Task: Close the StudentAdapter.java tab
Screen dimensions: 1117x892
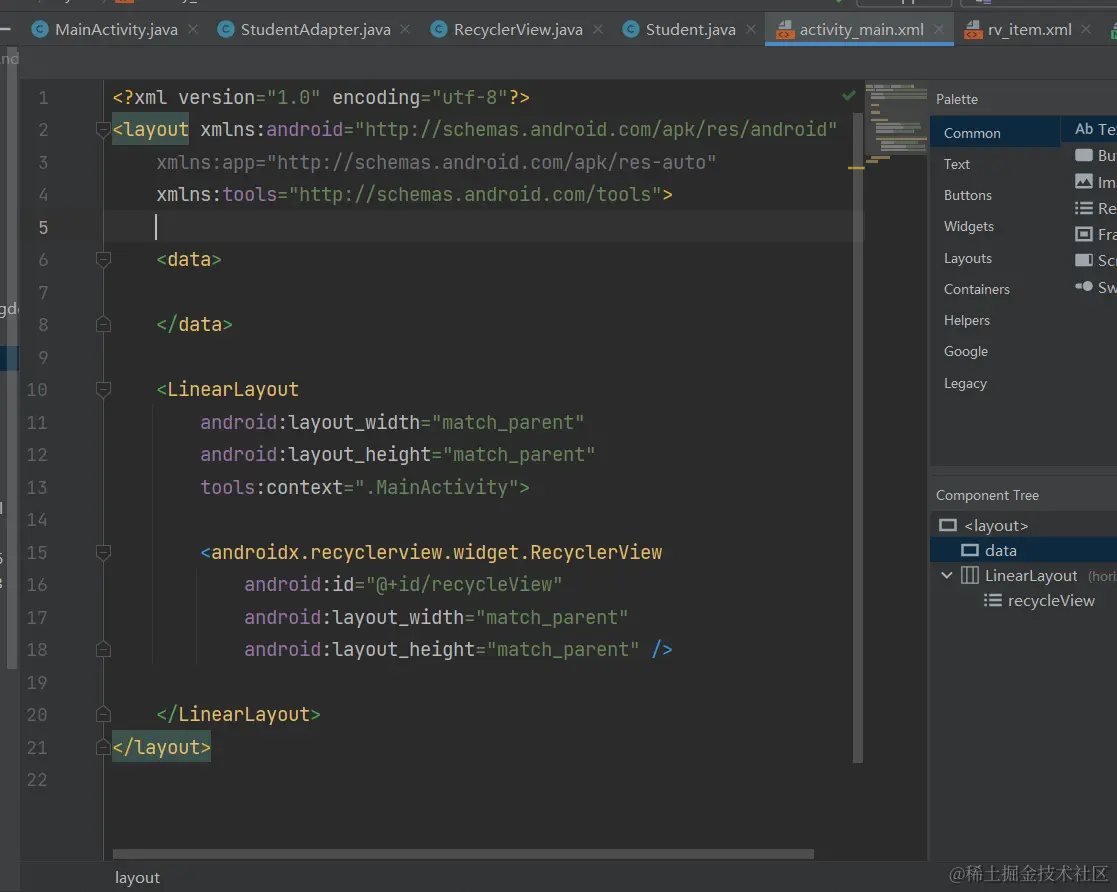Action: click(x=407, y=30)
